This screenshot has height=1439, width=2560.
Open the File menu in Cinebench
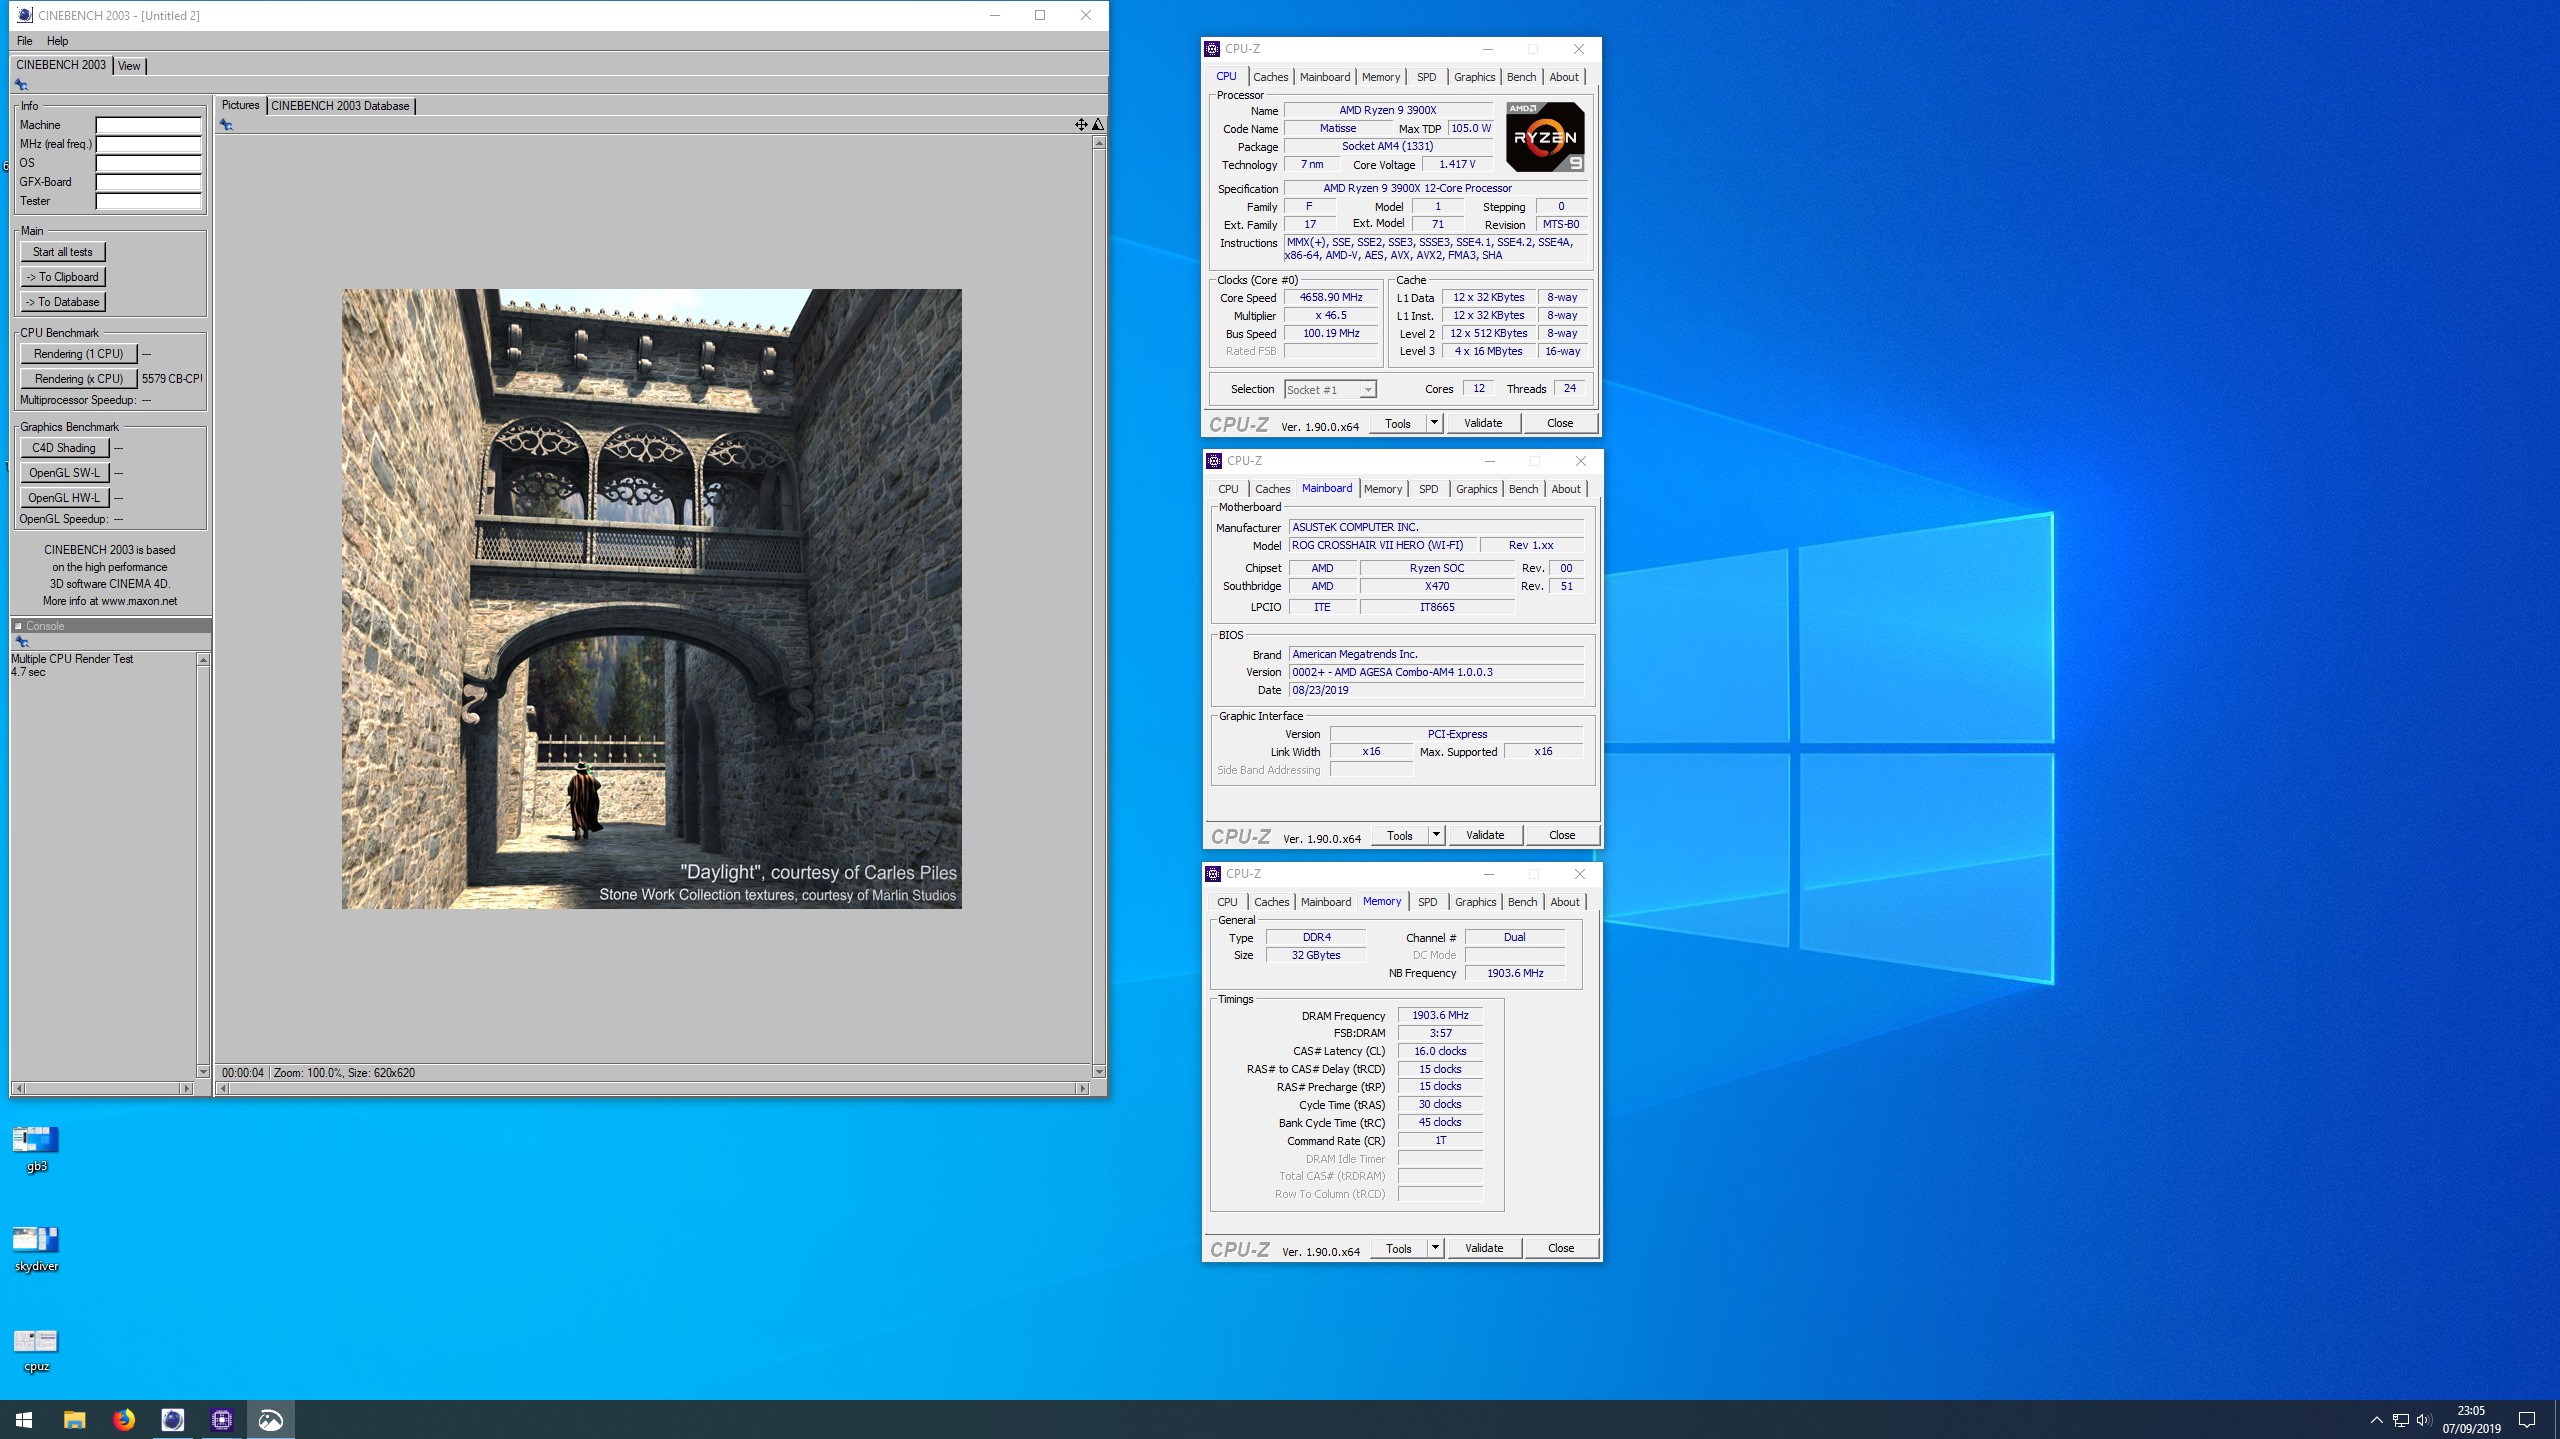click(25, 41)
